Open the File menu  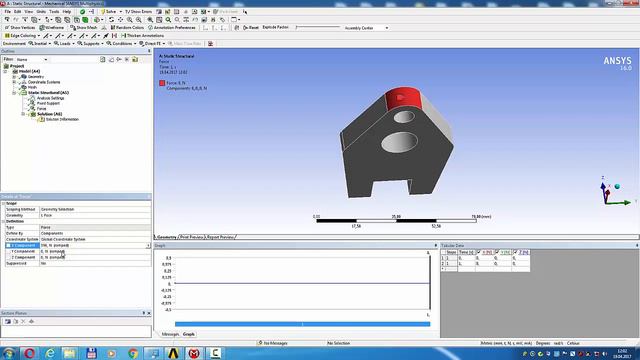(x=7, y=12)
